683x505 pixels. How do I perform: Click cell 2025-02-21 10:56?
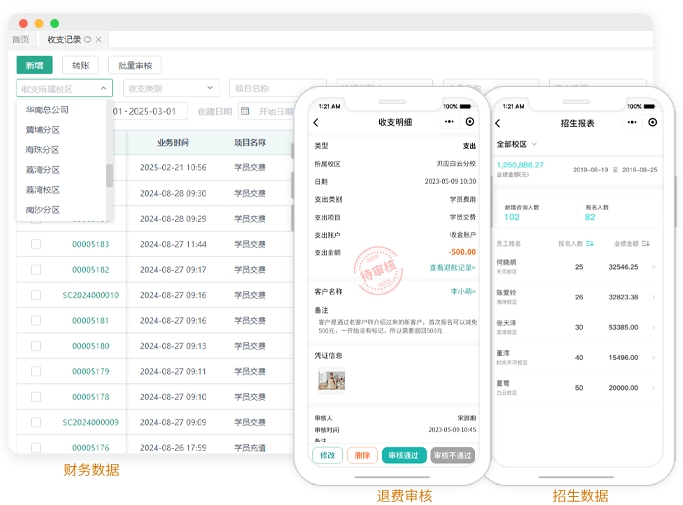coord(173,167)
